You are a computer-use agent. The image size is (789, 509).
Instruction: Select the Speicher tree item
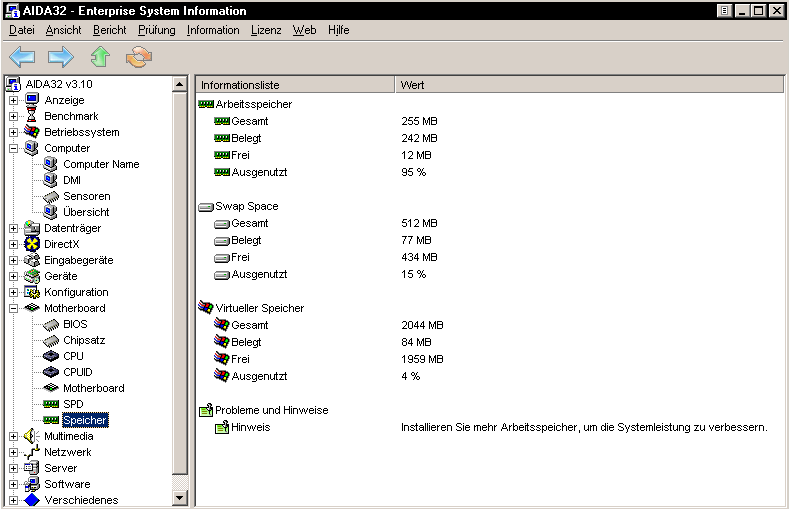(x=85, y=420)
